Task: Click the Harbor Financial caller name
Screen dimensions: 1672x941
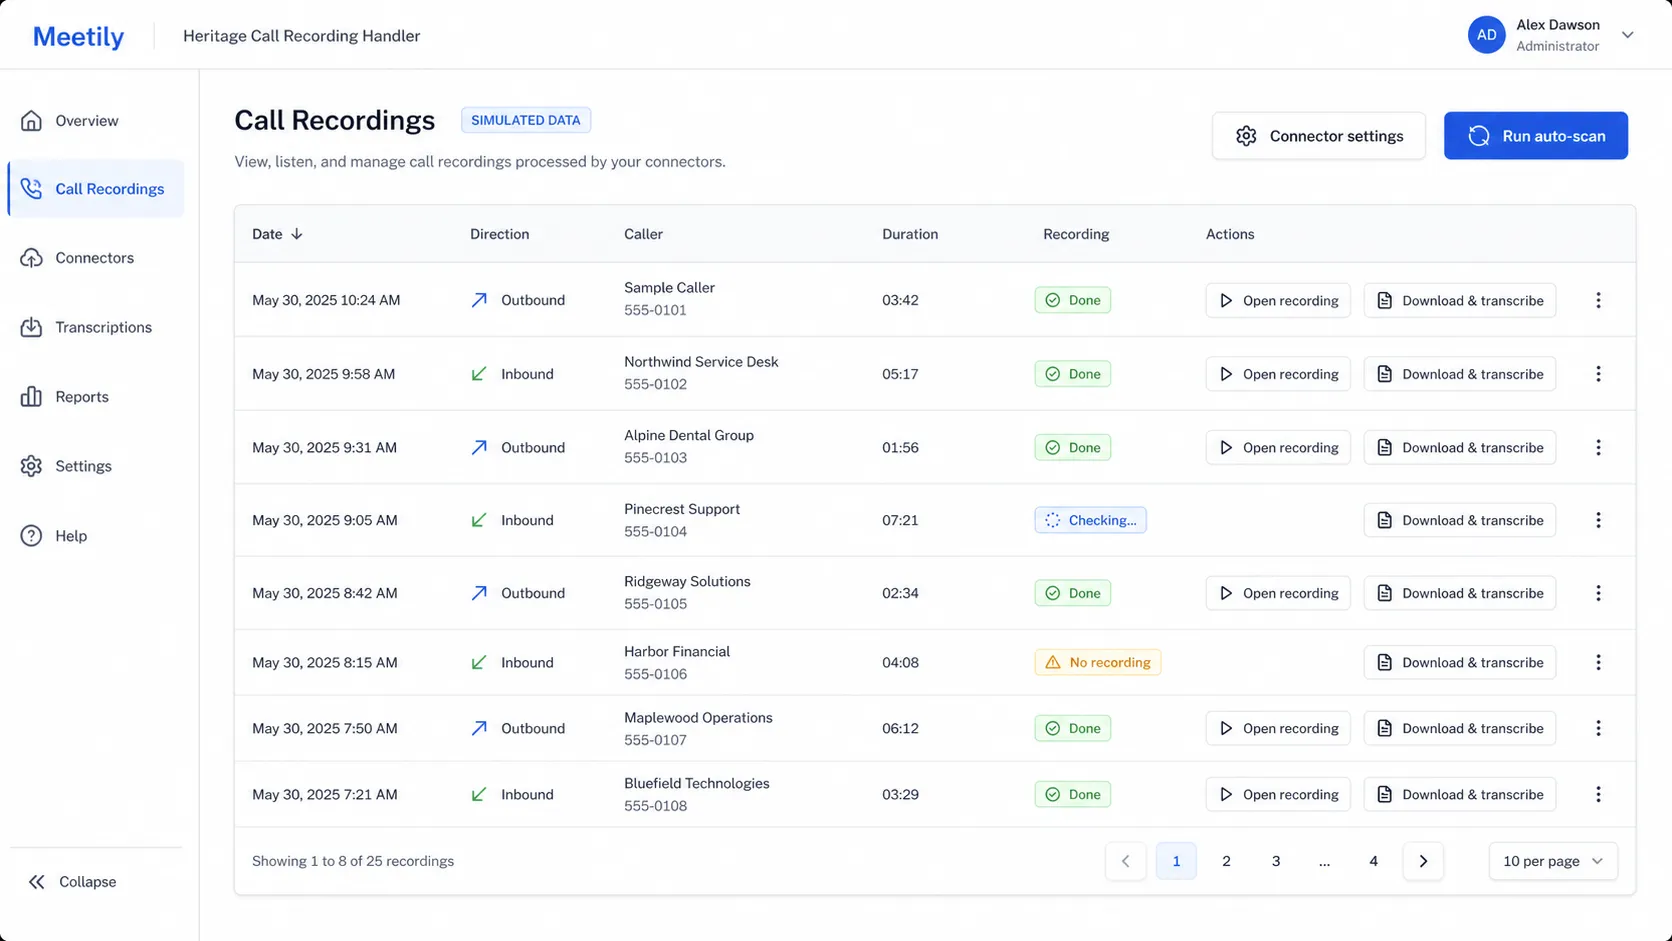Action: (x=677, y=652)
